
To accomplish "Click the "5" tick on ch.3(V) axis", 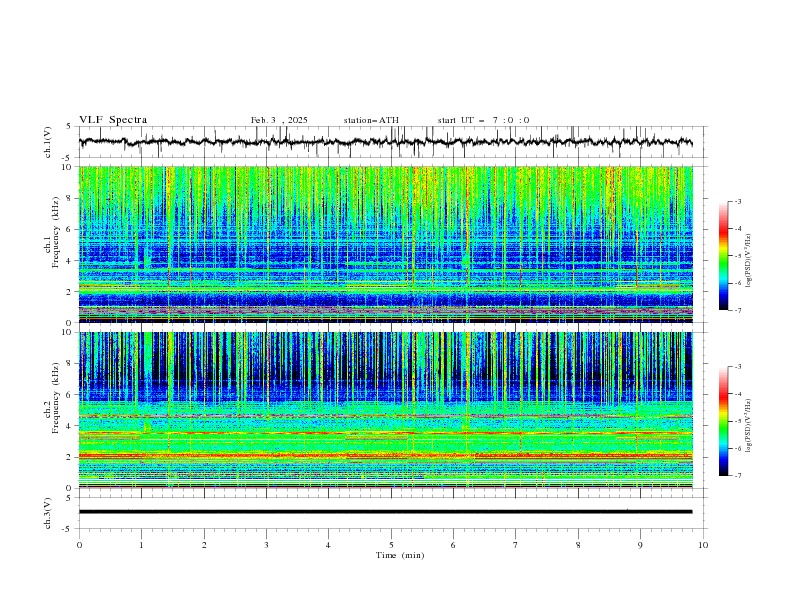I will pos(69,498).
